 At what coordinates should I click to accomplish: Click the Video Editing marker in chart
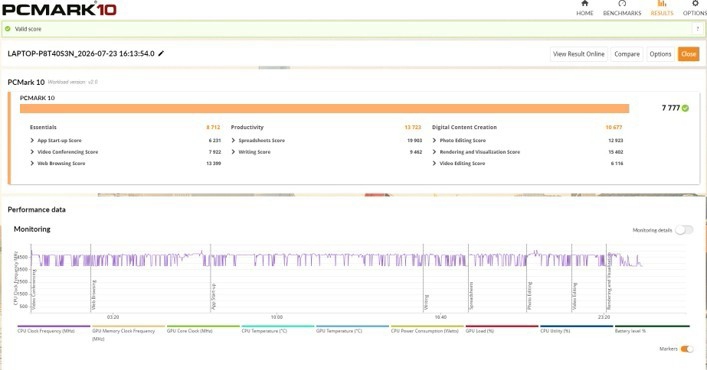pos(575,297)
